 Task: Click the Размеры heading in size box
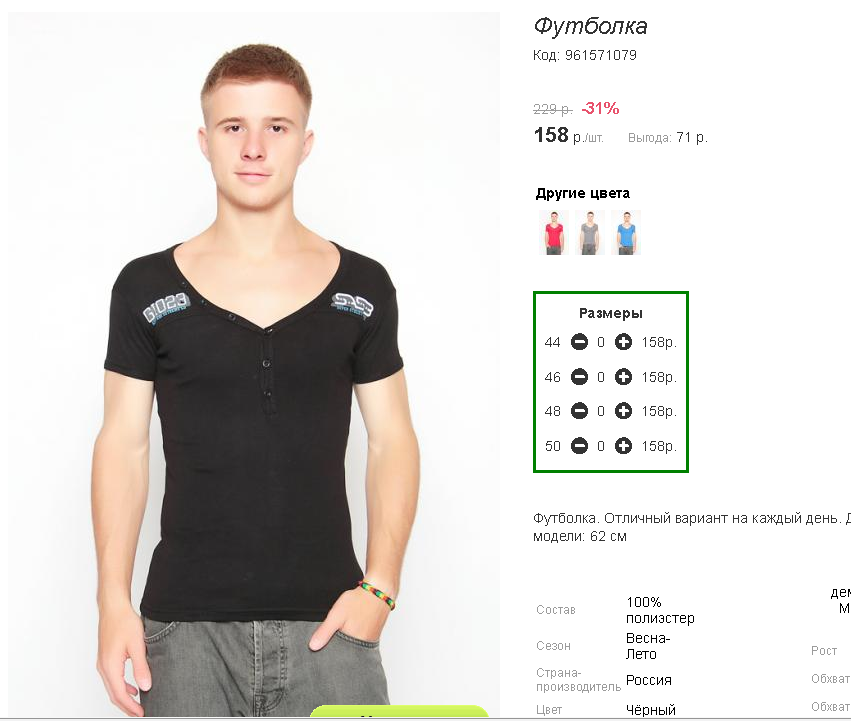611,313
